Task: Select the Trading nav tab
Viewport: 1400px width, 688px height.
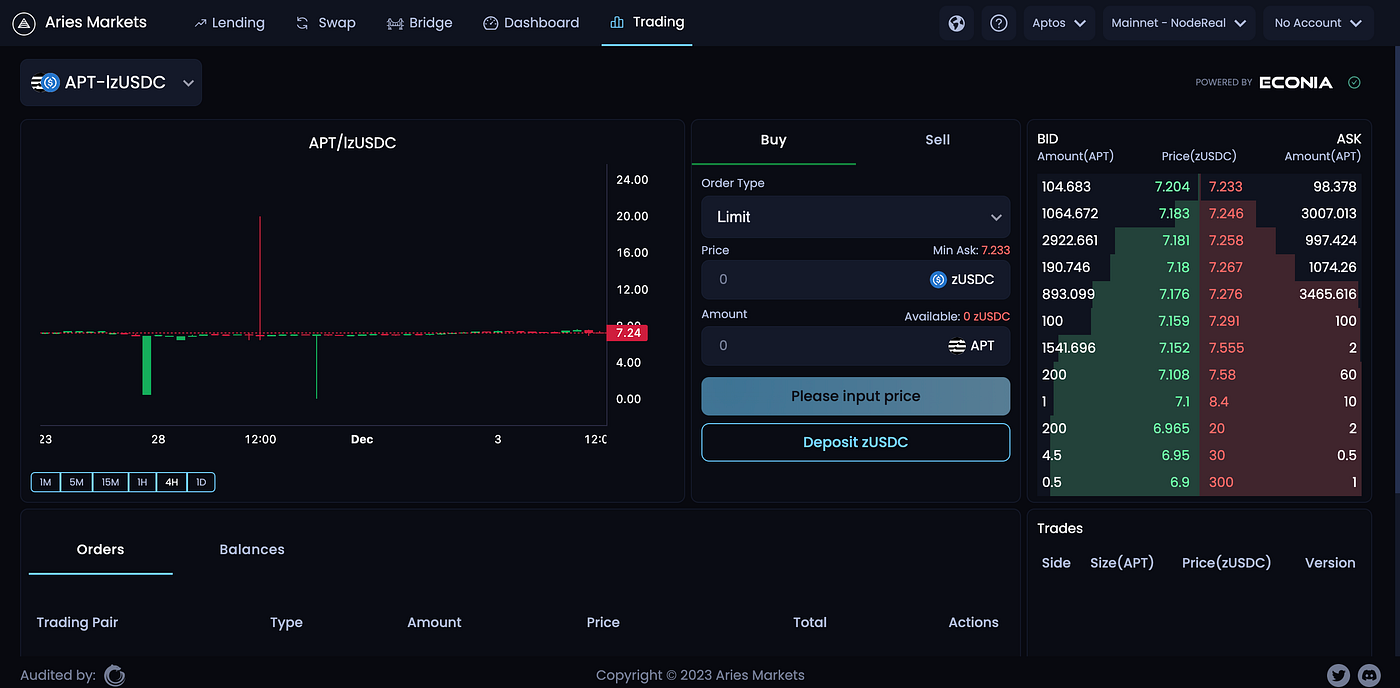Action: 647,22
